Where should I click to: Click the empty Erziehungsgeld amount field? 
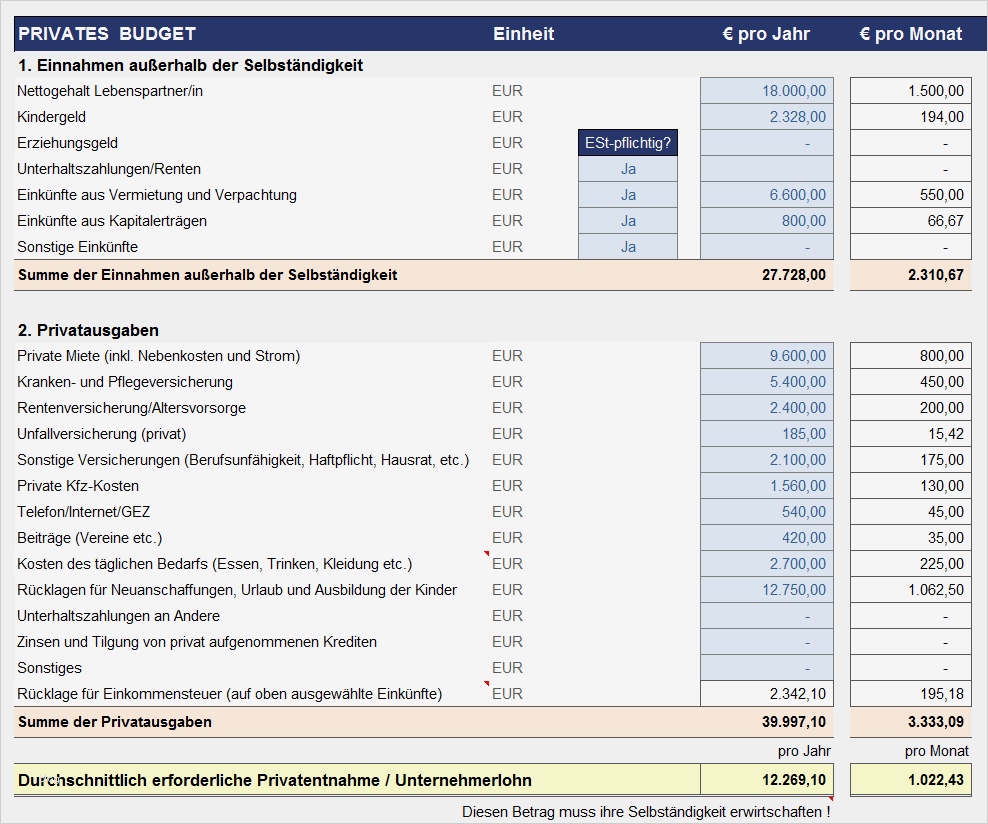pyautogui.click(x=766, y=142)
